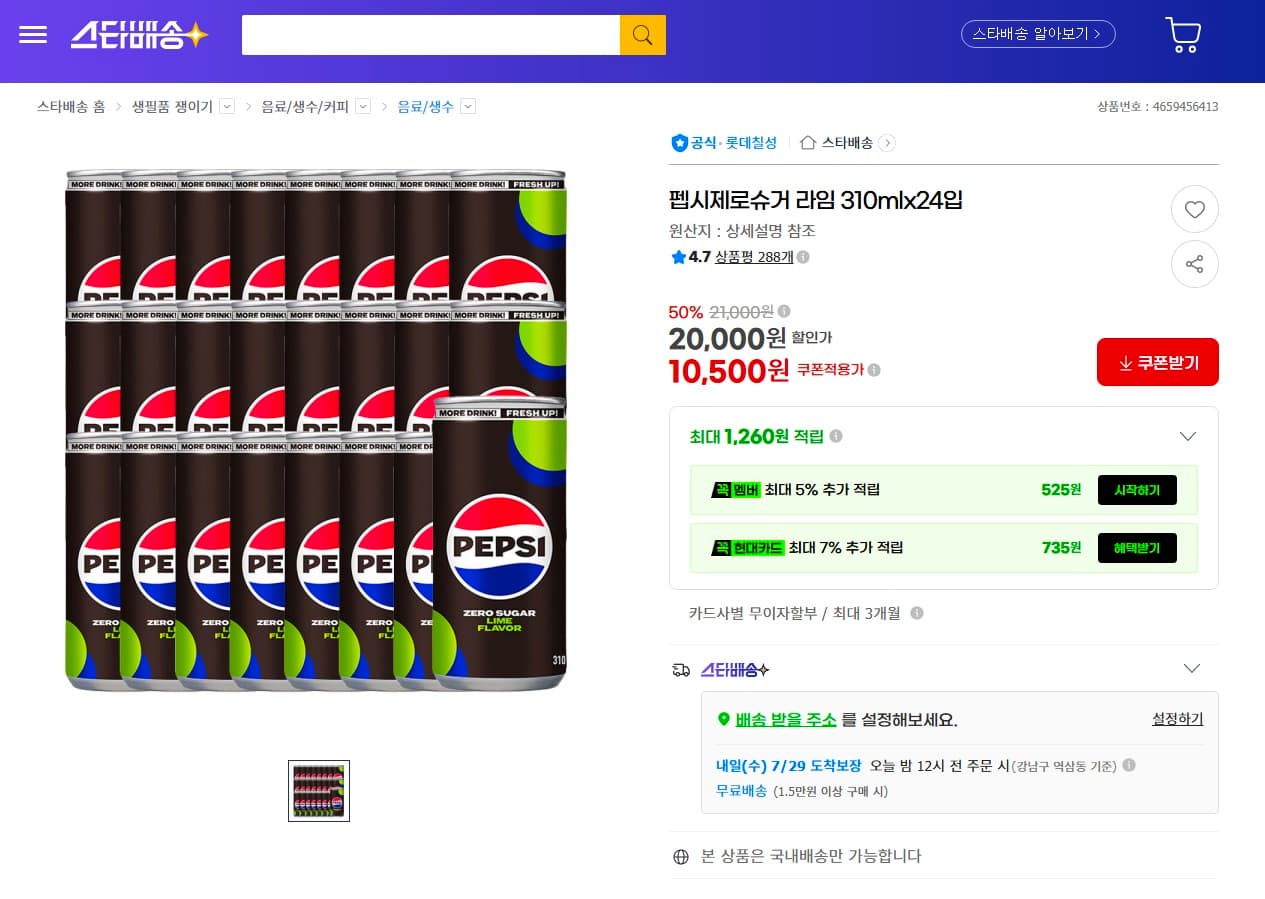Click info icon beside 쿠폰적용가
Screen dimensions: 1265x899
pyautogui.click(x=874, y=370)
